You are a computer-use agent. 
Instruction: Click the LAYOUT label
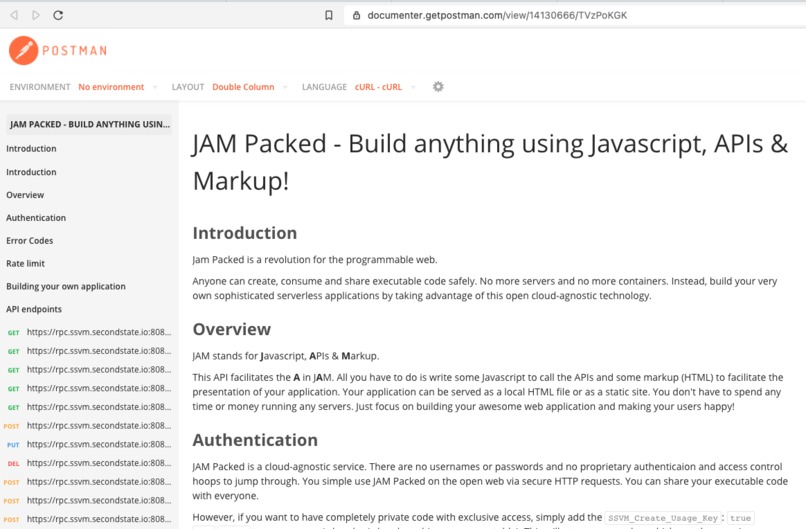[x=188, y=87]
